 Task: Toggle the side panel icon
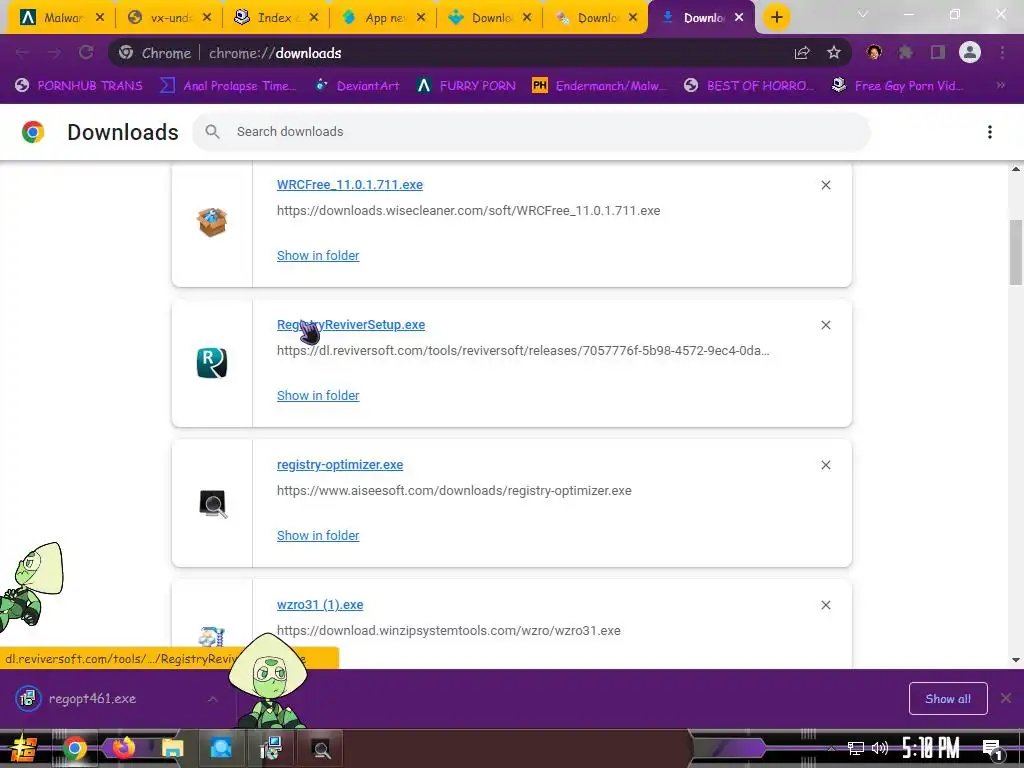[x=938, y=53]
